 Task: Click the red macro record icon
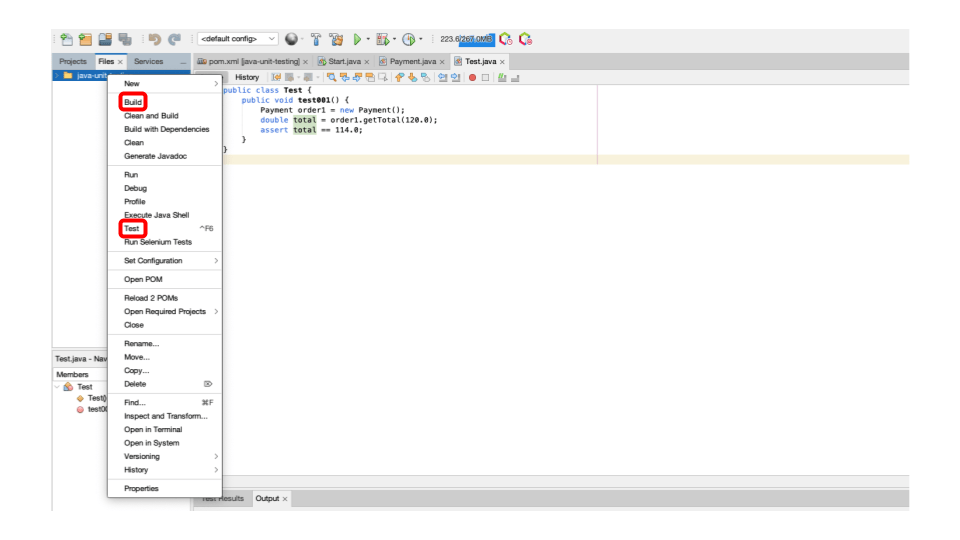tap(471, 77)
